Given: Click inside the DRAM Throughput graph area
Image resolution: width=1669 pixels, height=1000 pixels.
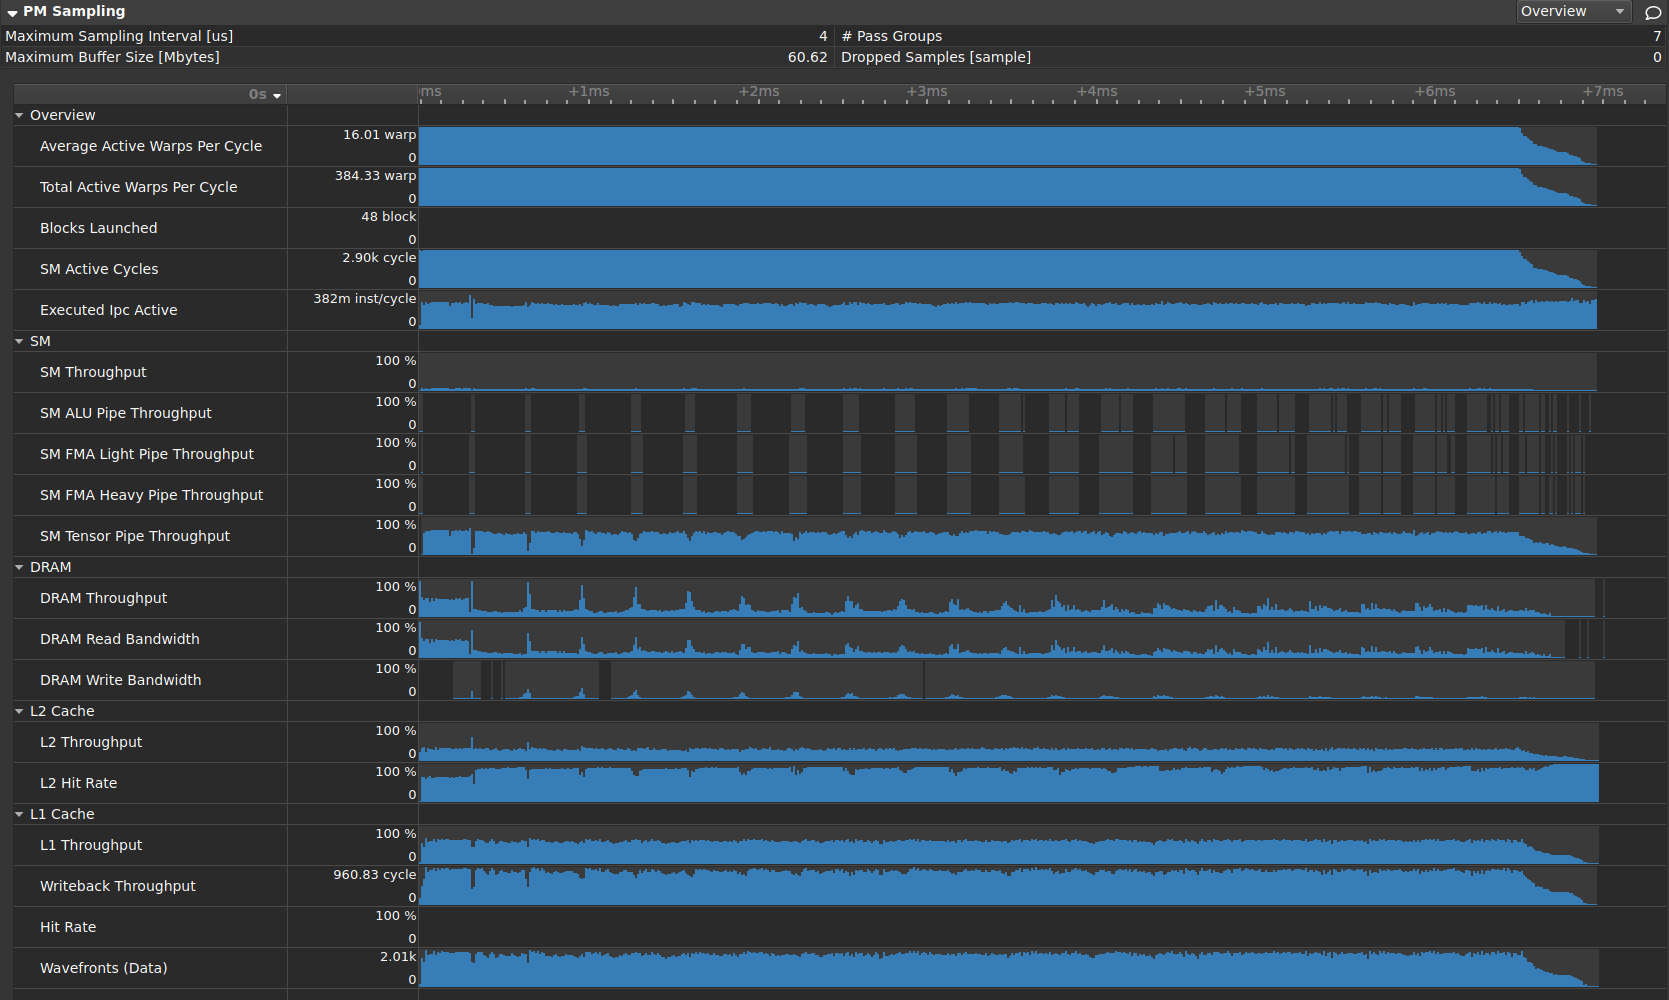Looking at the screenshot, I should [1000, 598].
